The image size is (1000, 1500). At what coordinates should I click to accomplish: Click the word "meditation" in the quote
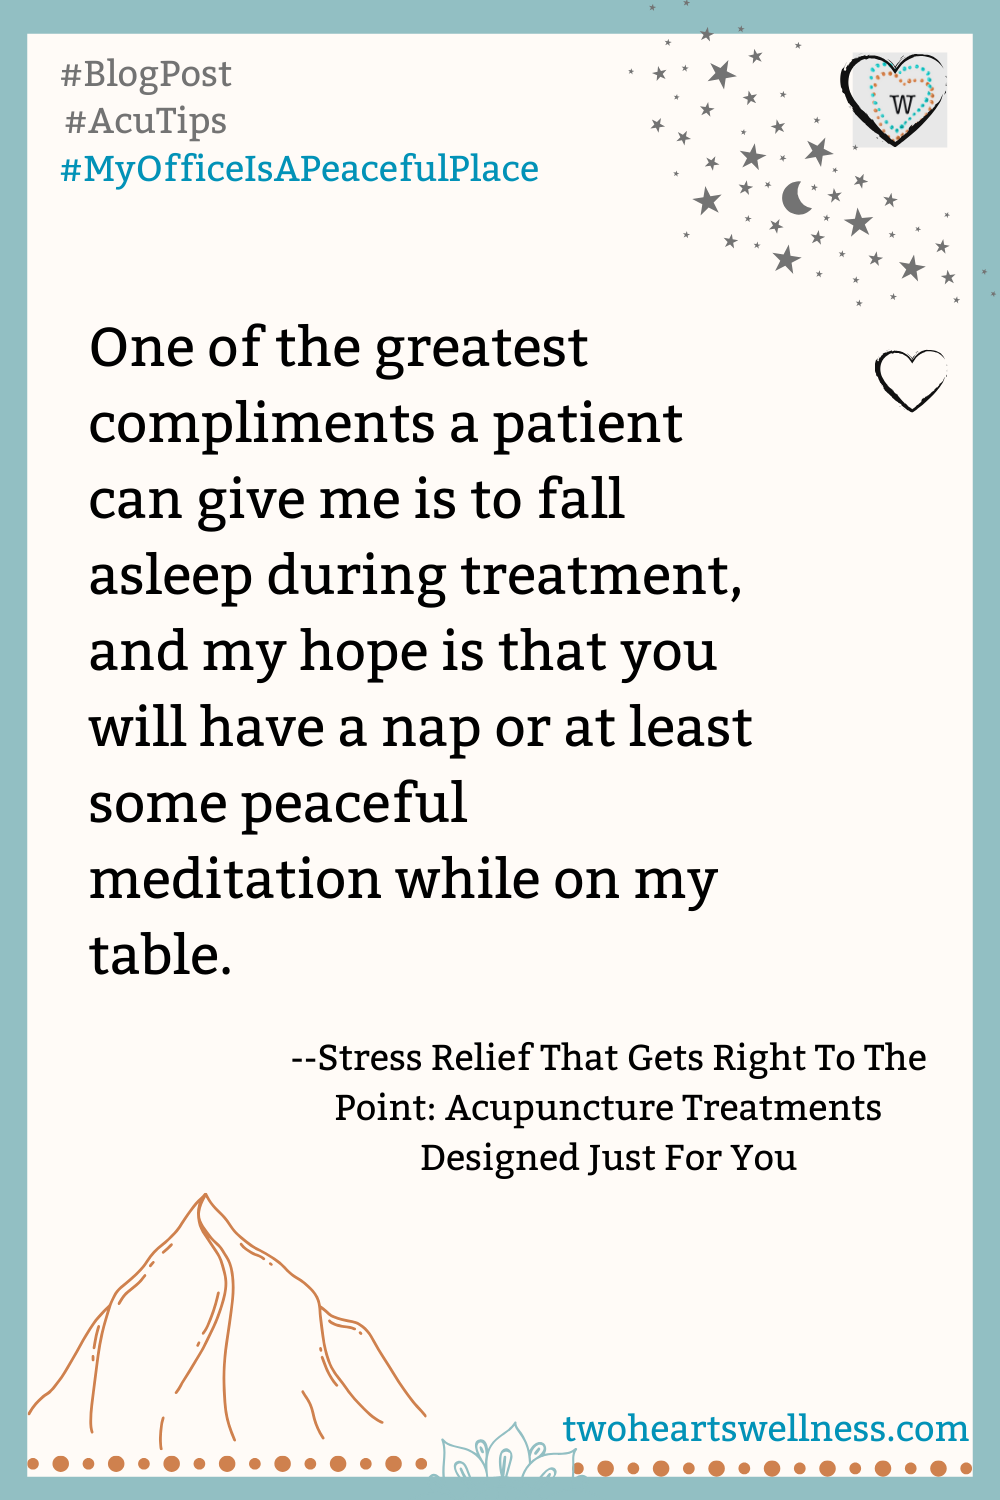(235, 880)
